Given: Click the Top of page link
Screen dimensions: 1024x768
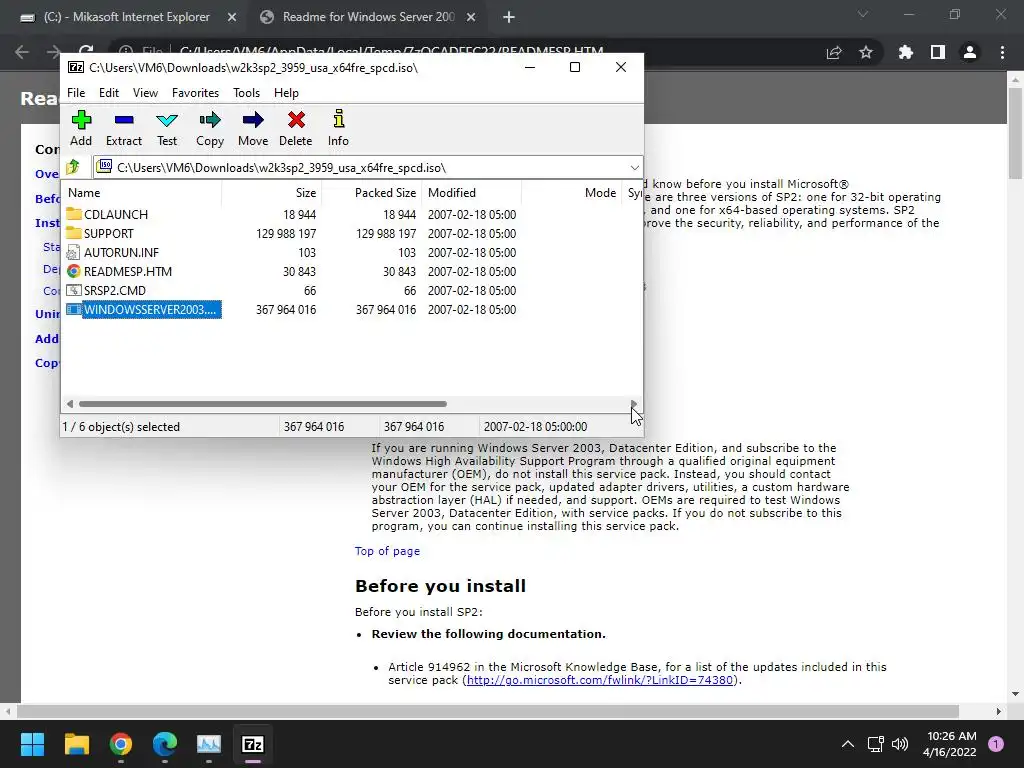Looking at the screenshot, I should pyautogui.click(x=387, y=551).
